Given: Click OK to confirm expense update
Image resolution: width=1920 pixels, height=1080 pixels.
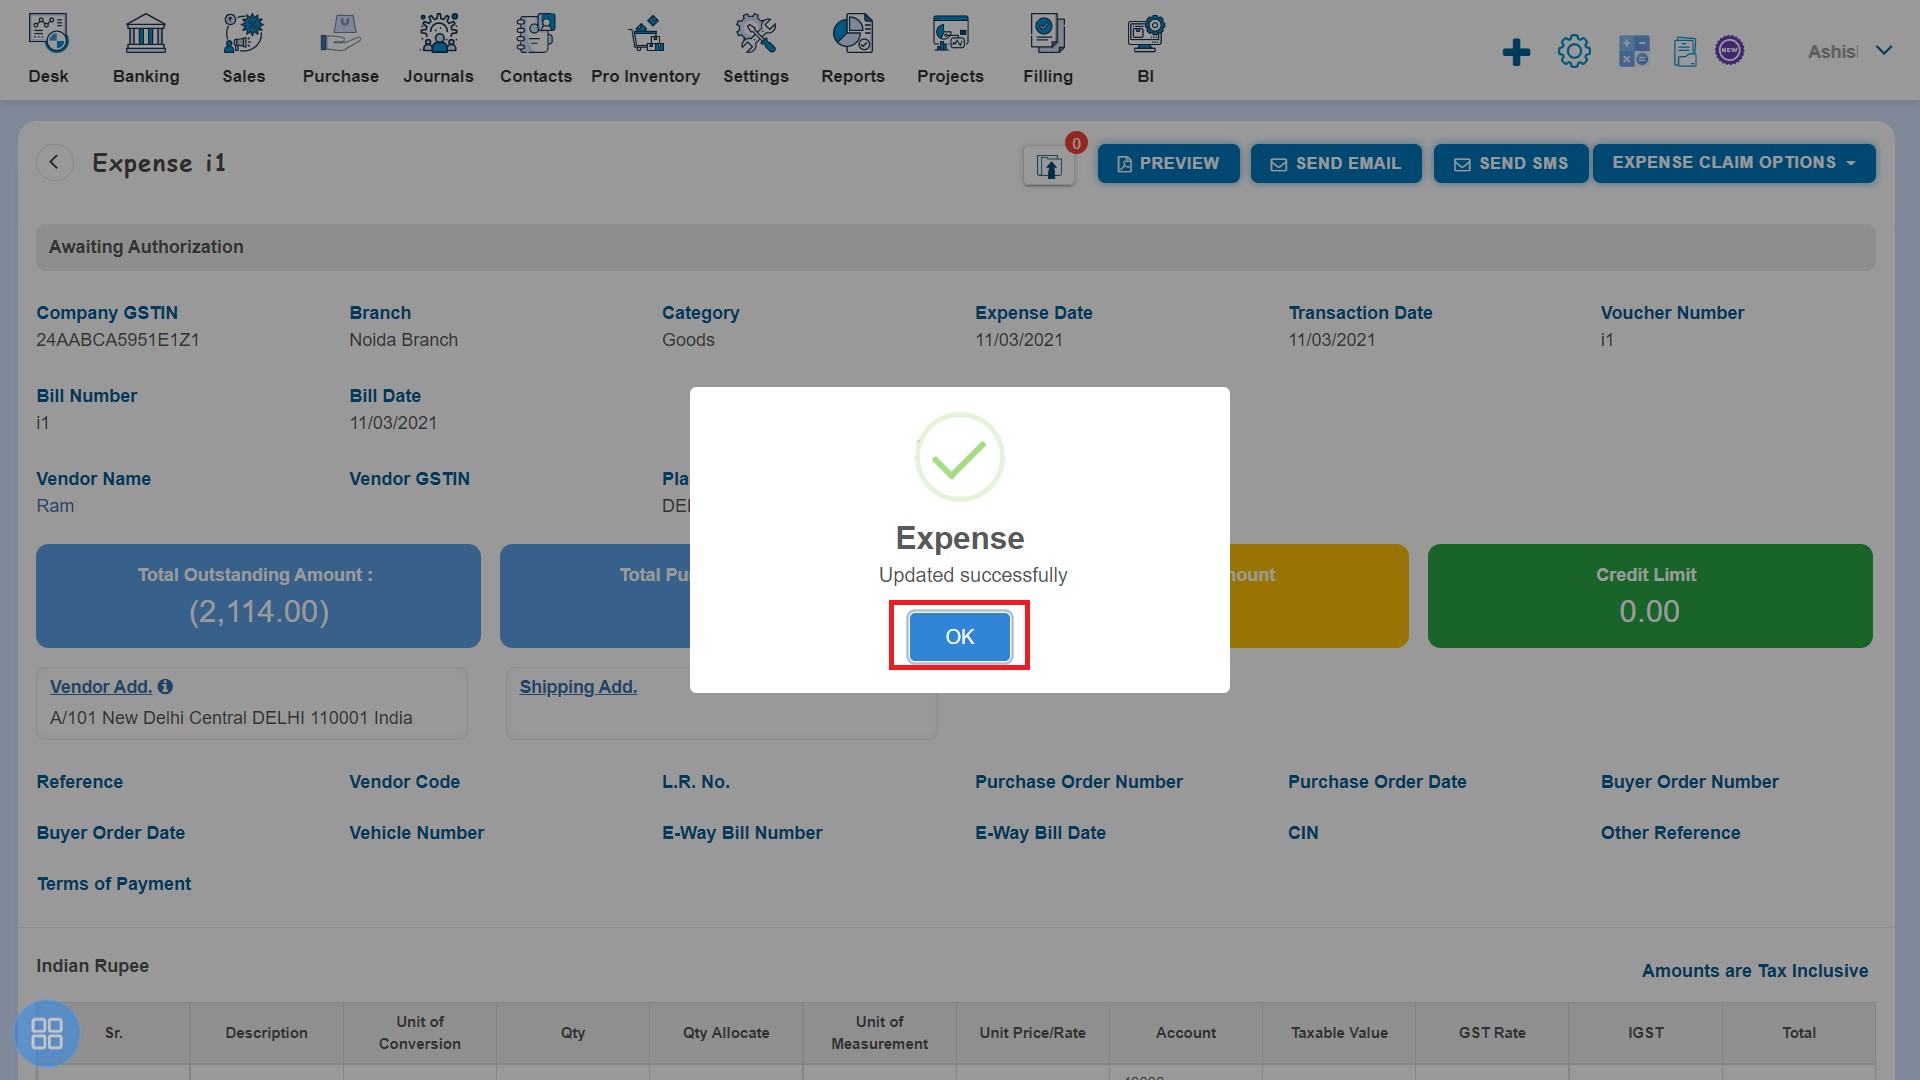Looking at the screenshot, I should [959, 636].
